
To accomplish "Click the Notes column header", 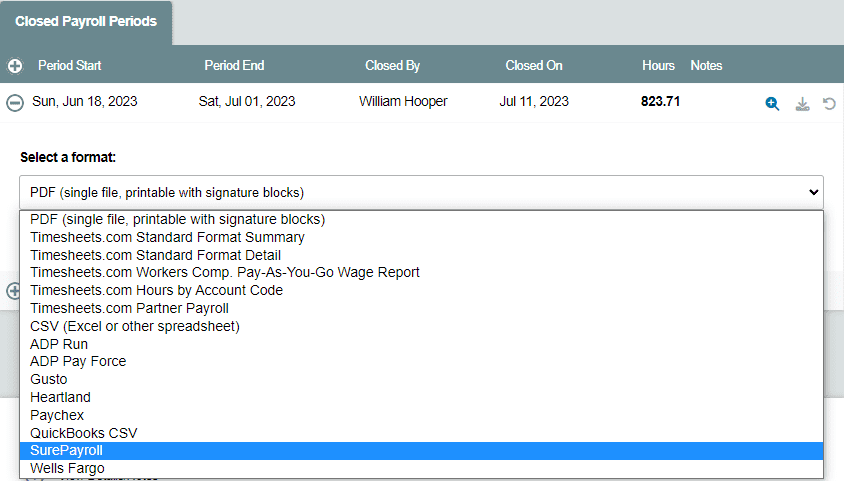I will (x=706, y=66).
